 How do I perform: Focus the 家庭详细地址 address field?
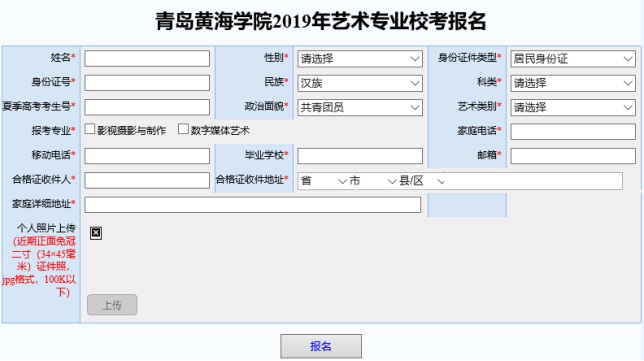253,205
